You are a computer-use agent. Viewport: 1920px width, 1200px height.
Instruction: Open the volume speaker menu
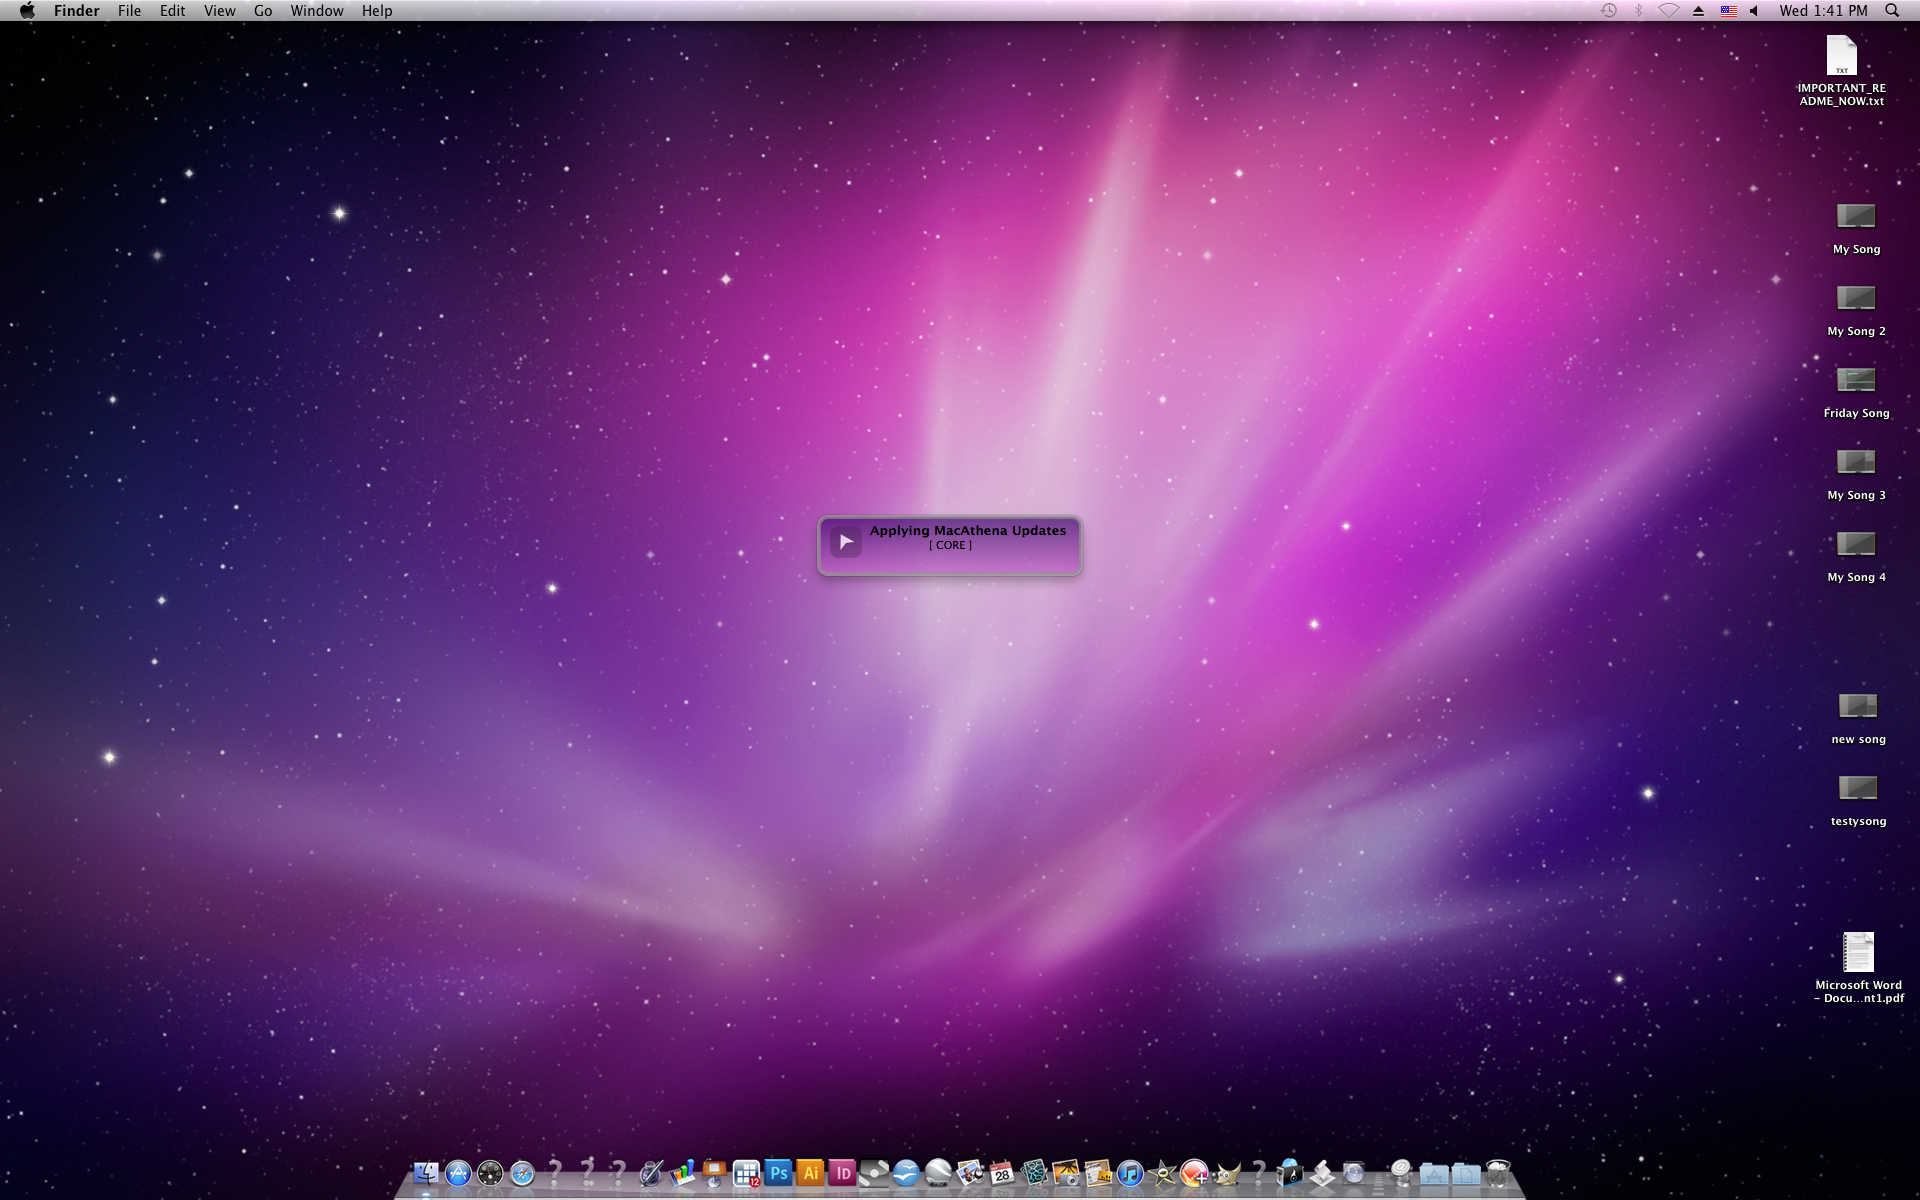(1754, 11)
